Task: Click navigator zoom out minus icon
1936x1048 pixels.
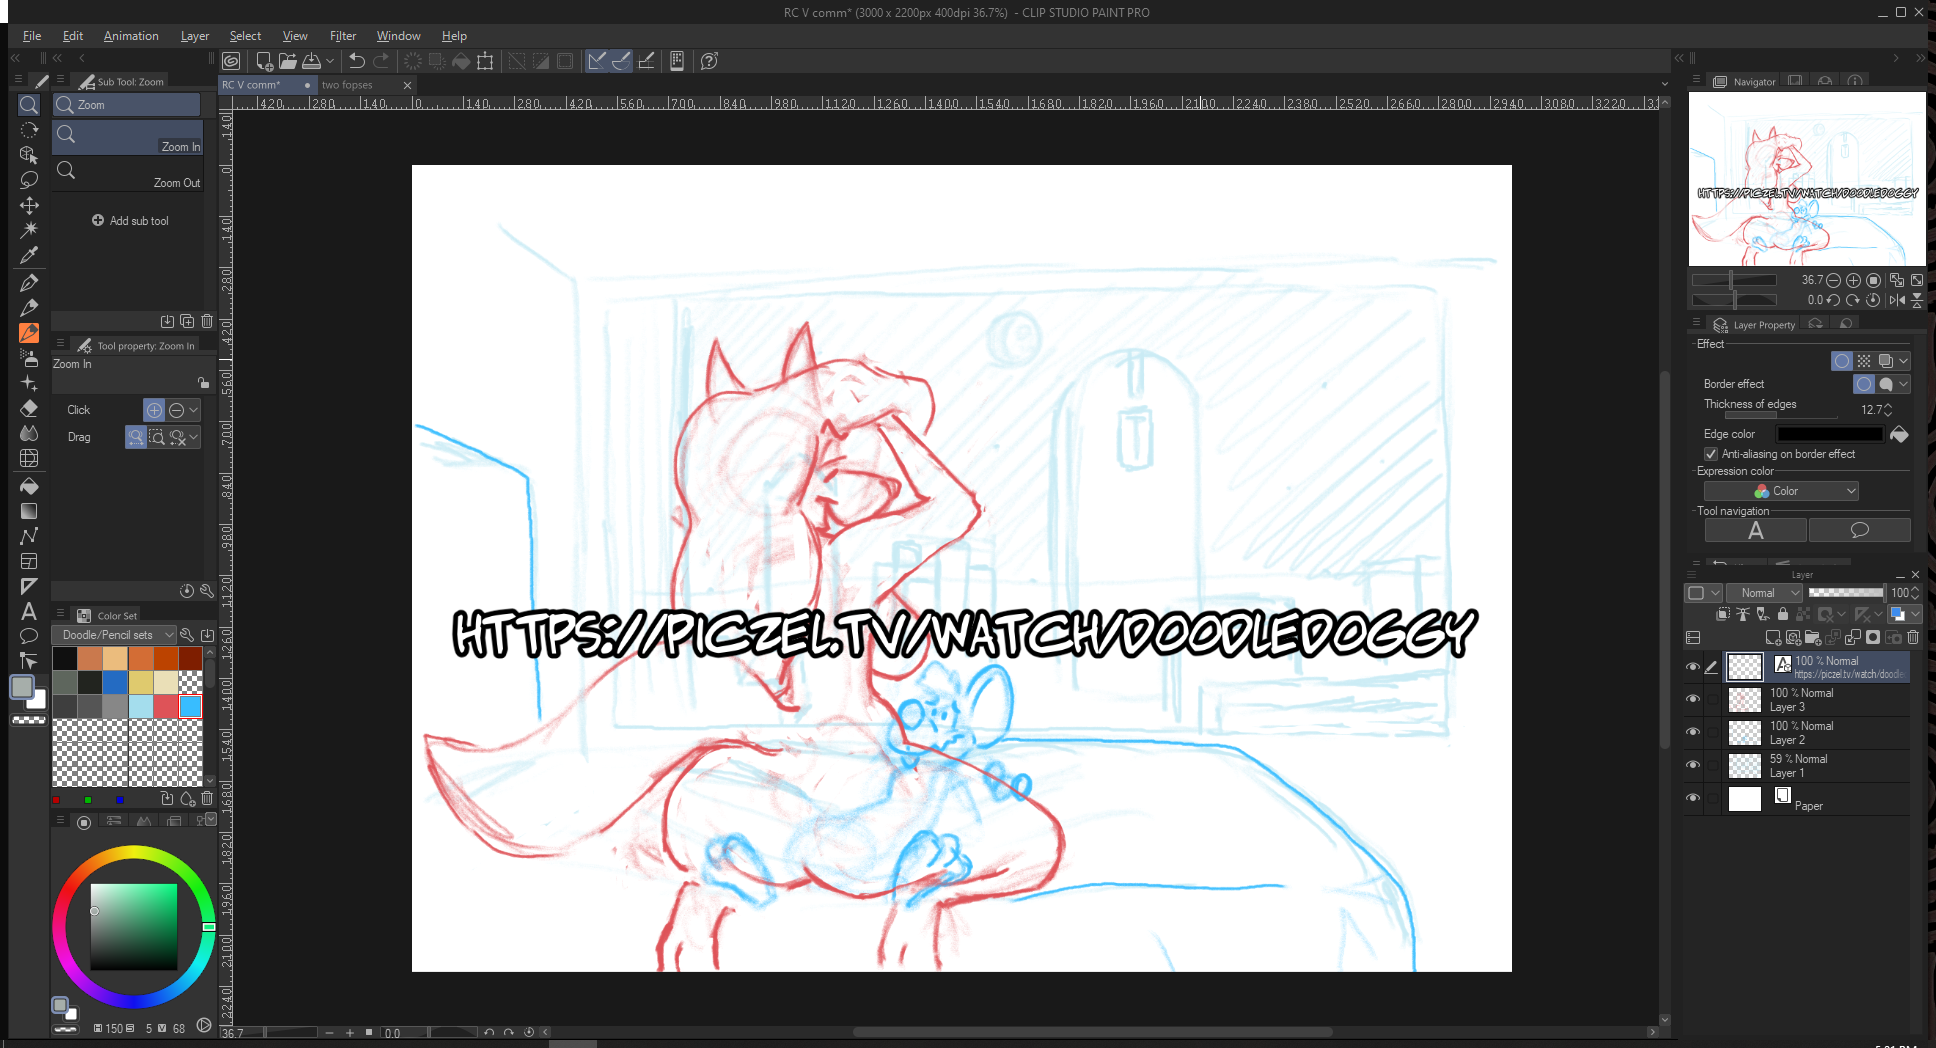Action: coord(1833,280)
